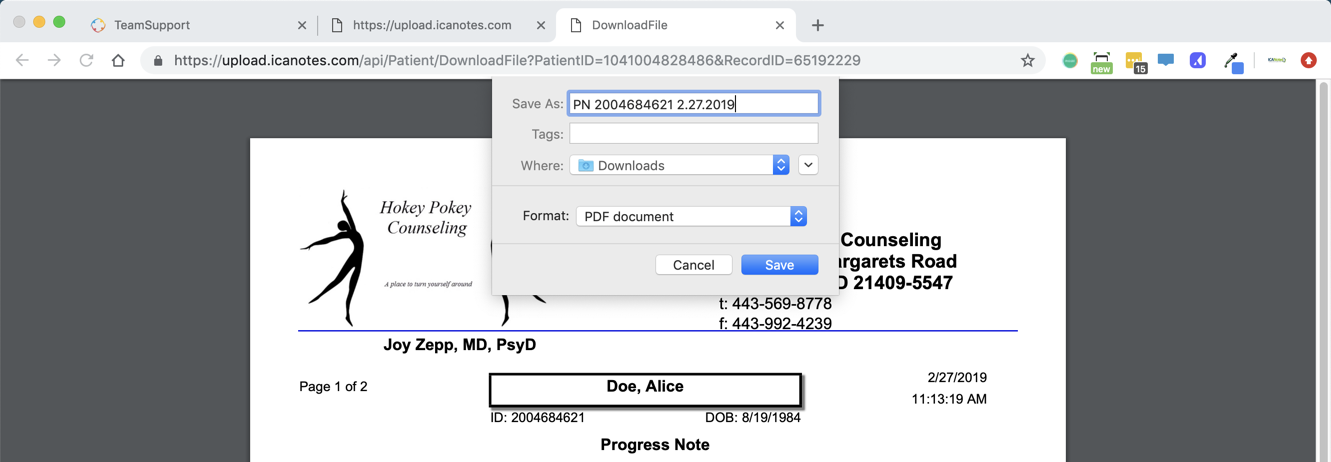Image resolution: width=1331 pixels, height=462 pixels.
Task: Switch to the upload.icanotes.com tab
Action: (432, 25)
